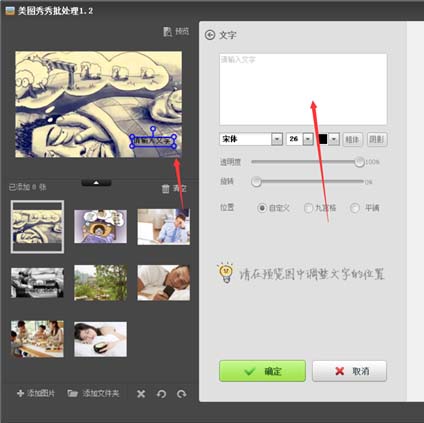Delete selected image with X icon
The image size is (424, 423).
click(x=141, y=394)
